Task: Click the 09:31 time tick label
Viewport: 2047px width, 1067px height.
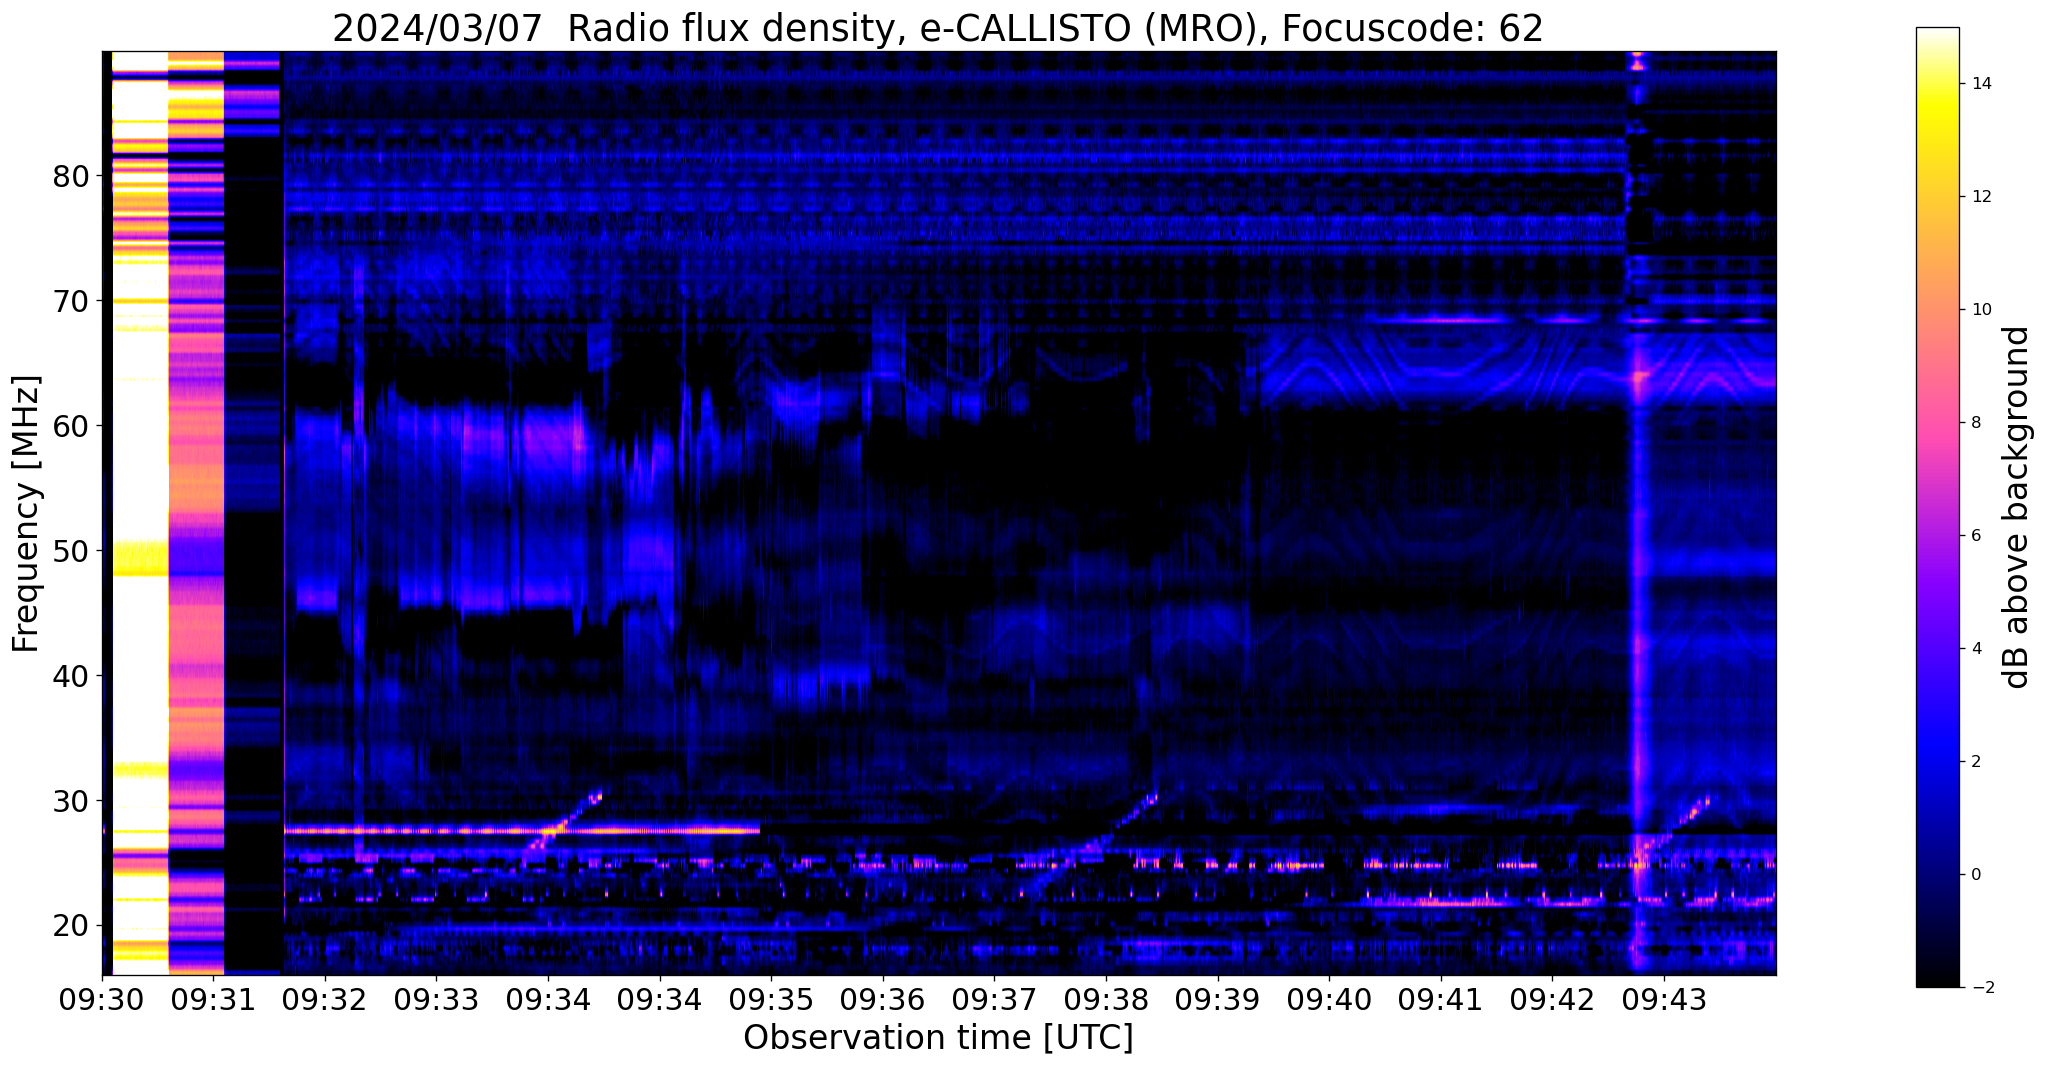Action: pyautogui.click(x=214, y=999)
